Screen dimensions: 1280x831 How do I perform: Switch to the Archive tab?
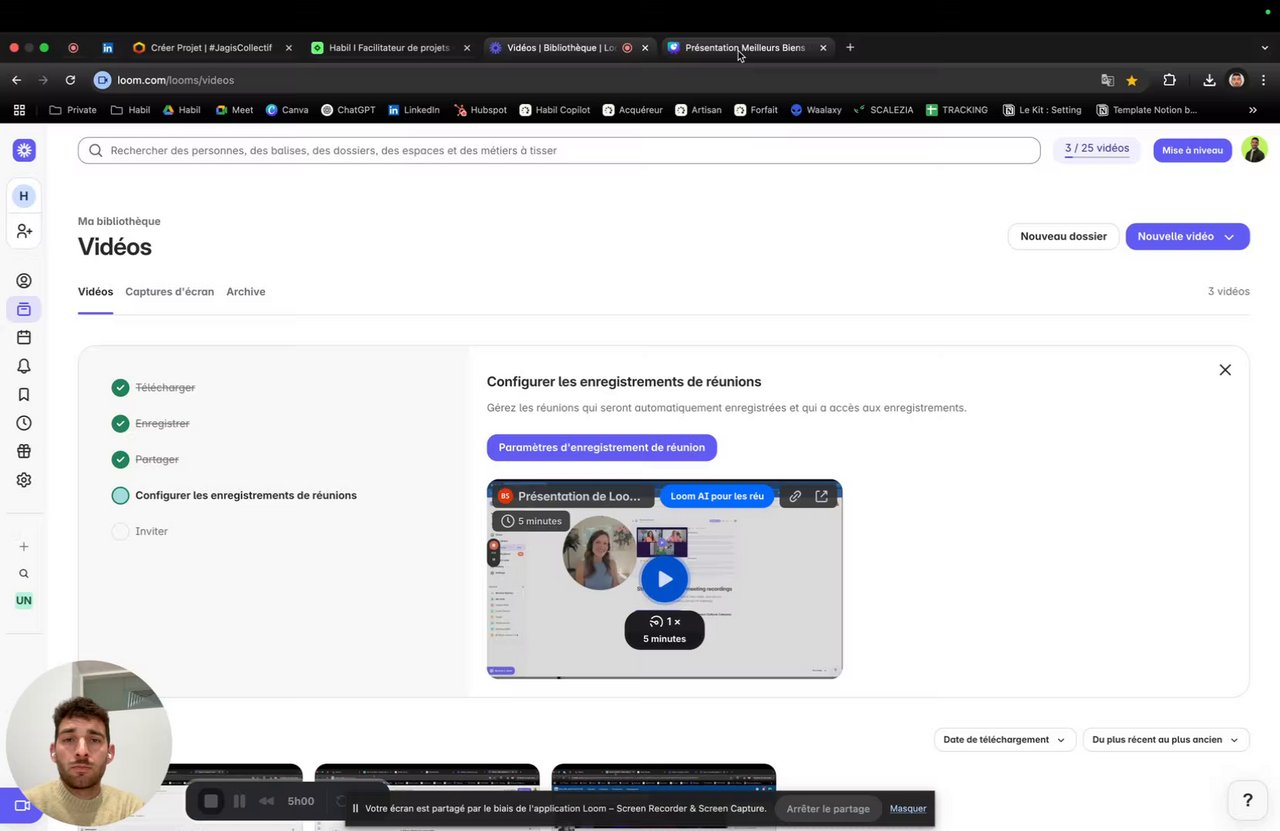point(245,292)
